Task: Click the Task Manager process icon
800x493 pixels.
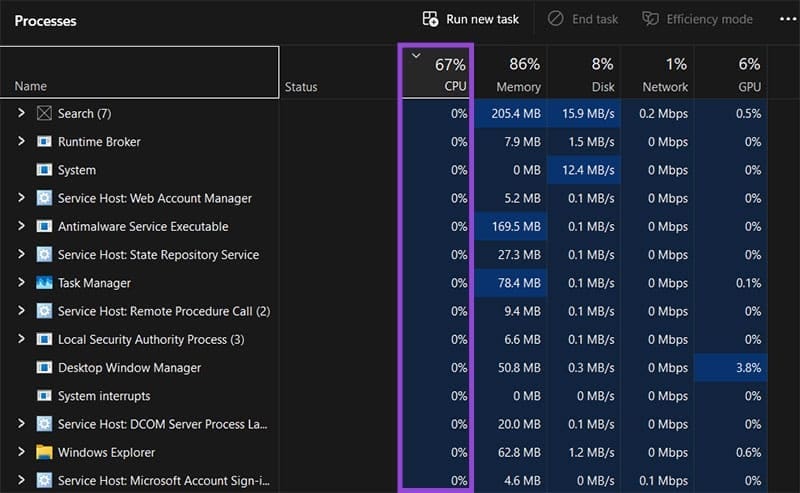Action: (x=44, y=283)
